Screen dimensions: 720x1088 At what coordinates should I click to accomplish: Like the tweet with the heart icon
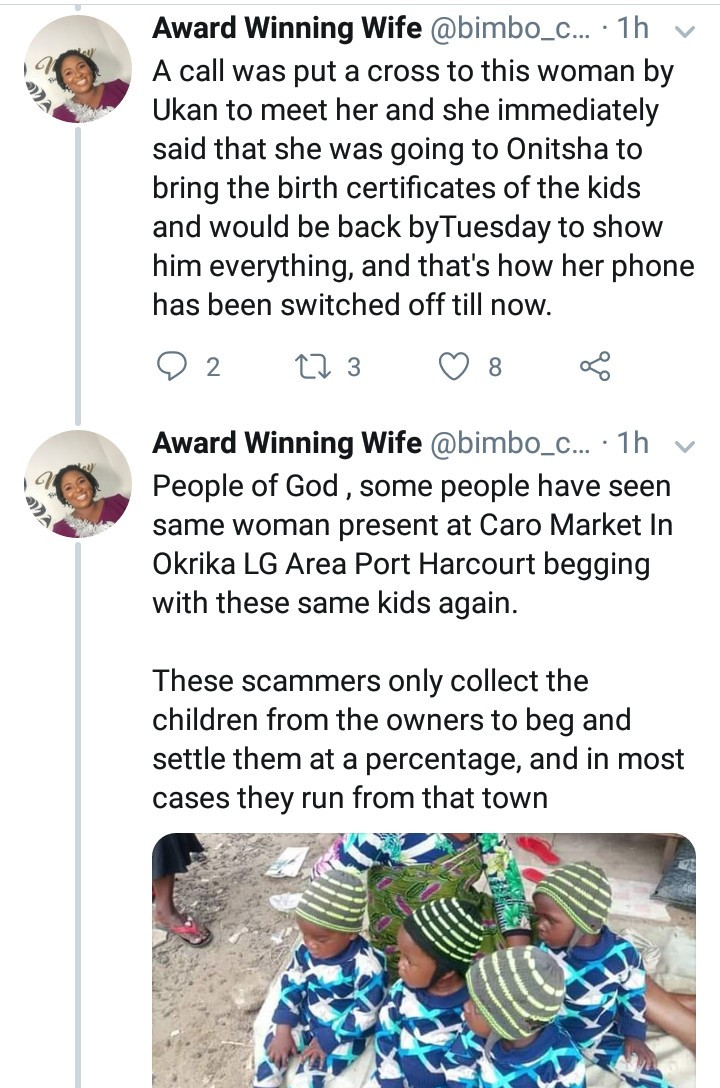(x=455, y=368)
